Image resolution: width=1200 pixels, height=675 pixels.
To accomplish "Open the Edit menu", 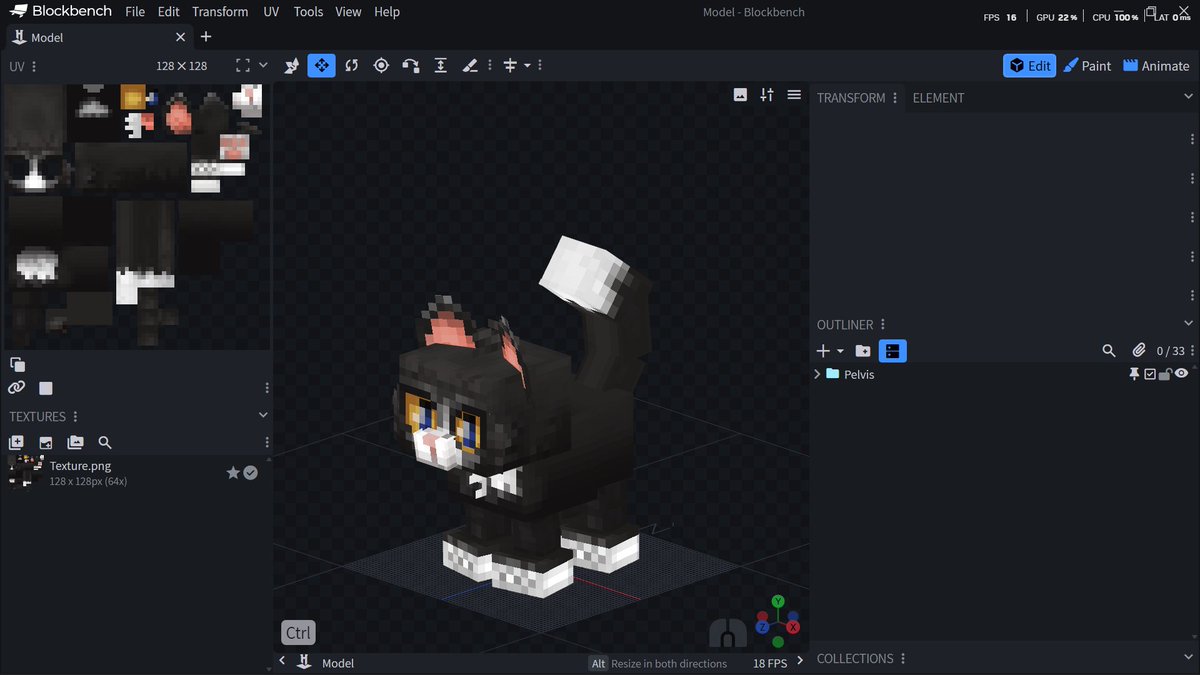I will coord(169,12).
